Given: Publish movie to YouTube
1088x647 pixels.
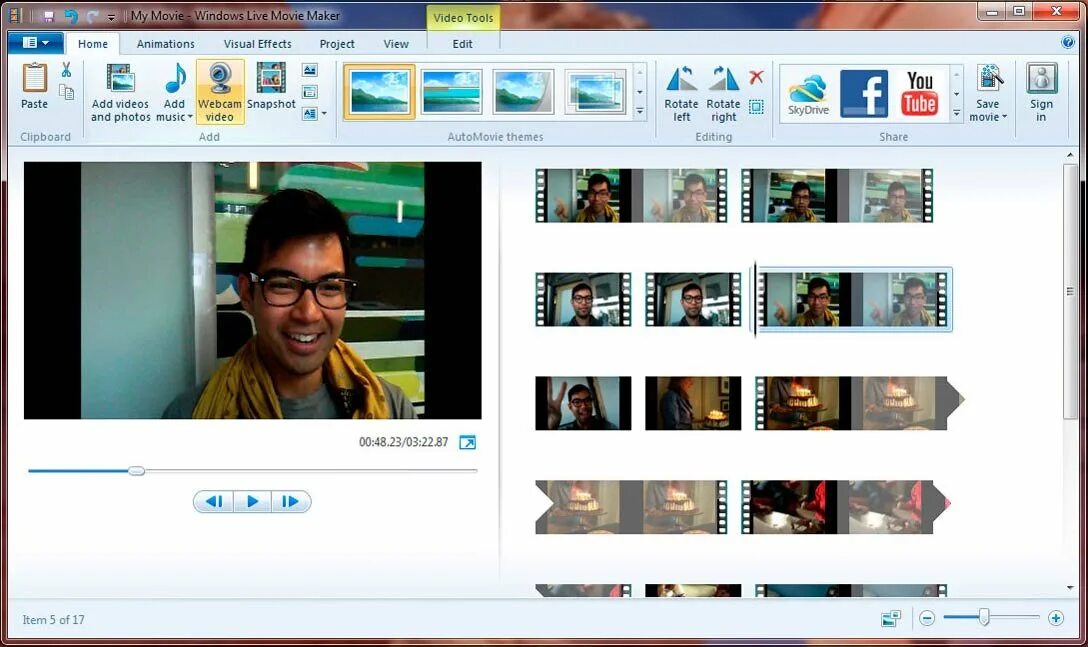Looking at the screenshot, I should (919, 93).
